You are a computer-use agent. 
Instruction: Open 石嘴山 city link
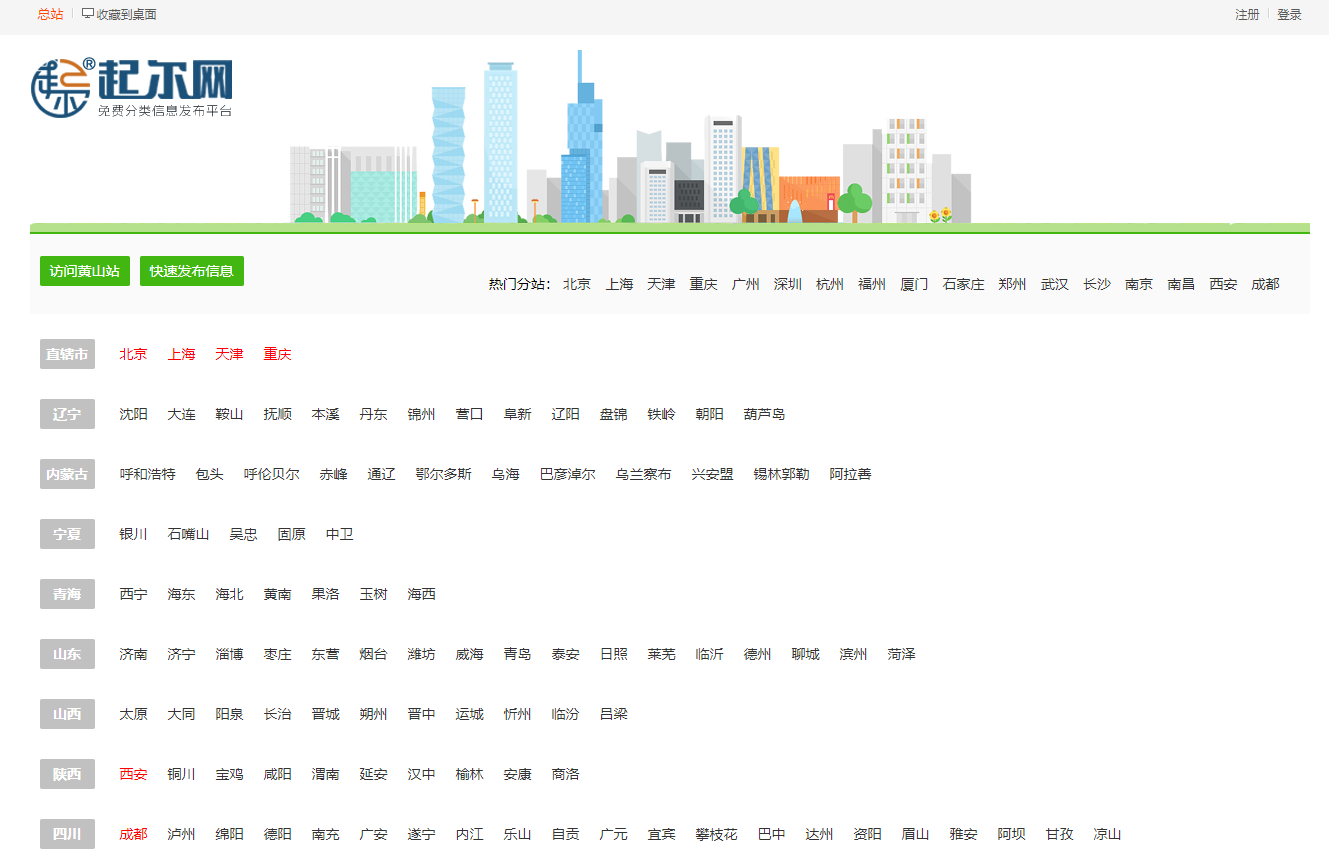point(188,534)
